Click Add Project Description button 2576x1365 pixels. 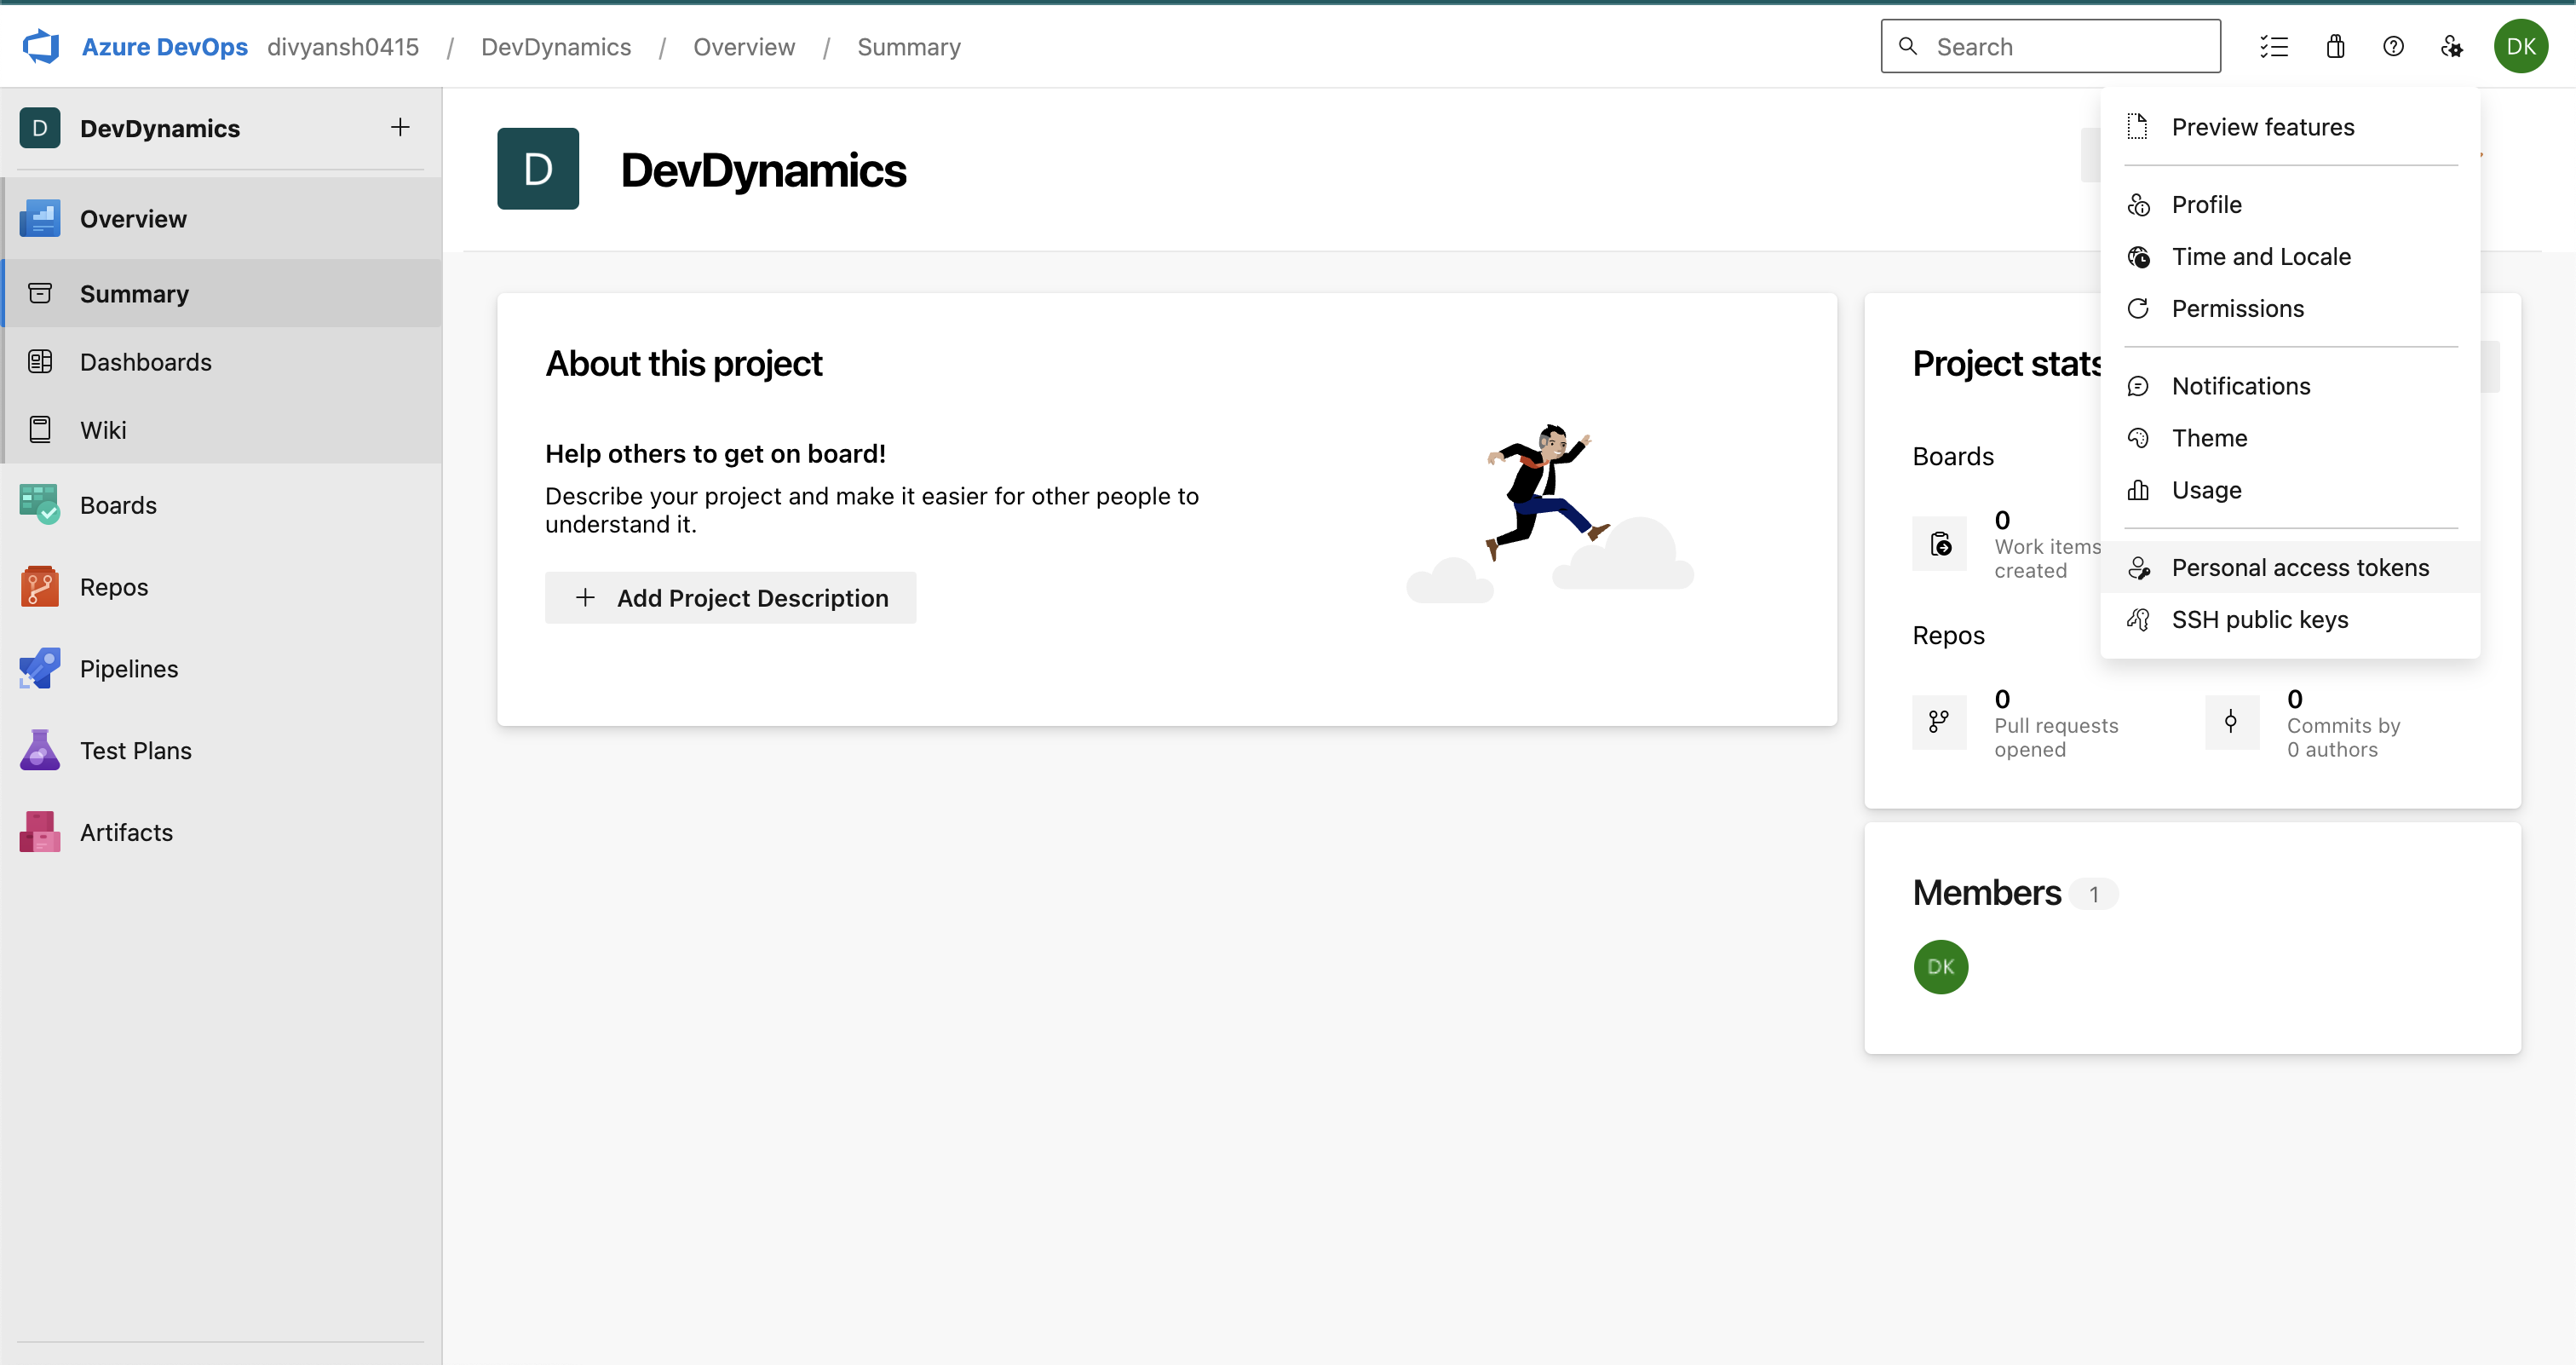click(x=730, y=598)
